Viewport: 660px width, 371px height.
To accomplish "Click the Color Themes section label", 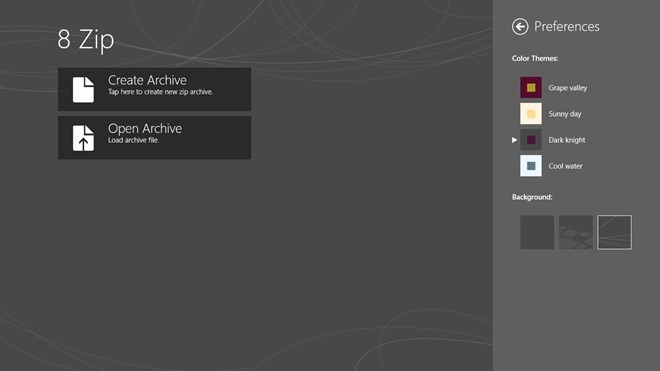I will tap(535, 59).
